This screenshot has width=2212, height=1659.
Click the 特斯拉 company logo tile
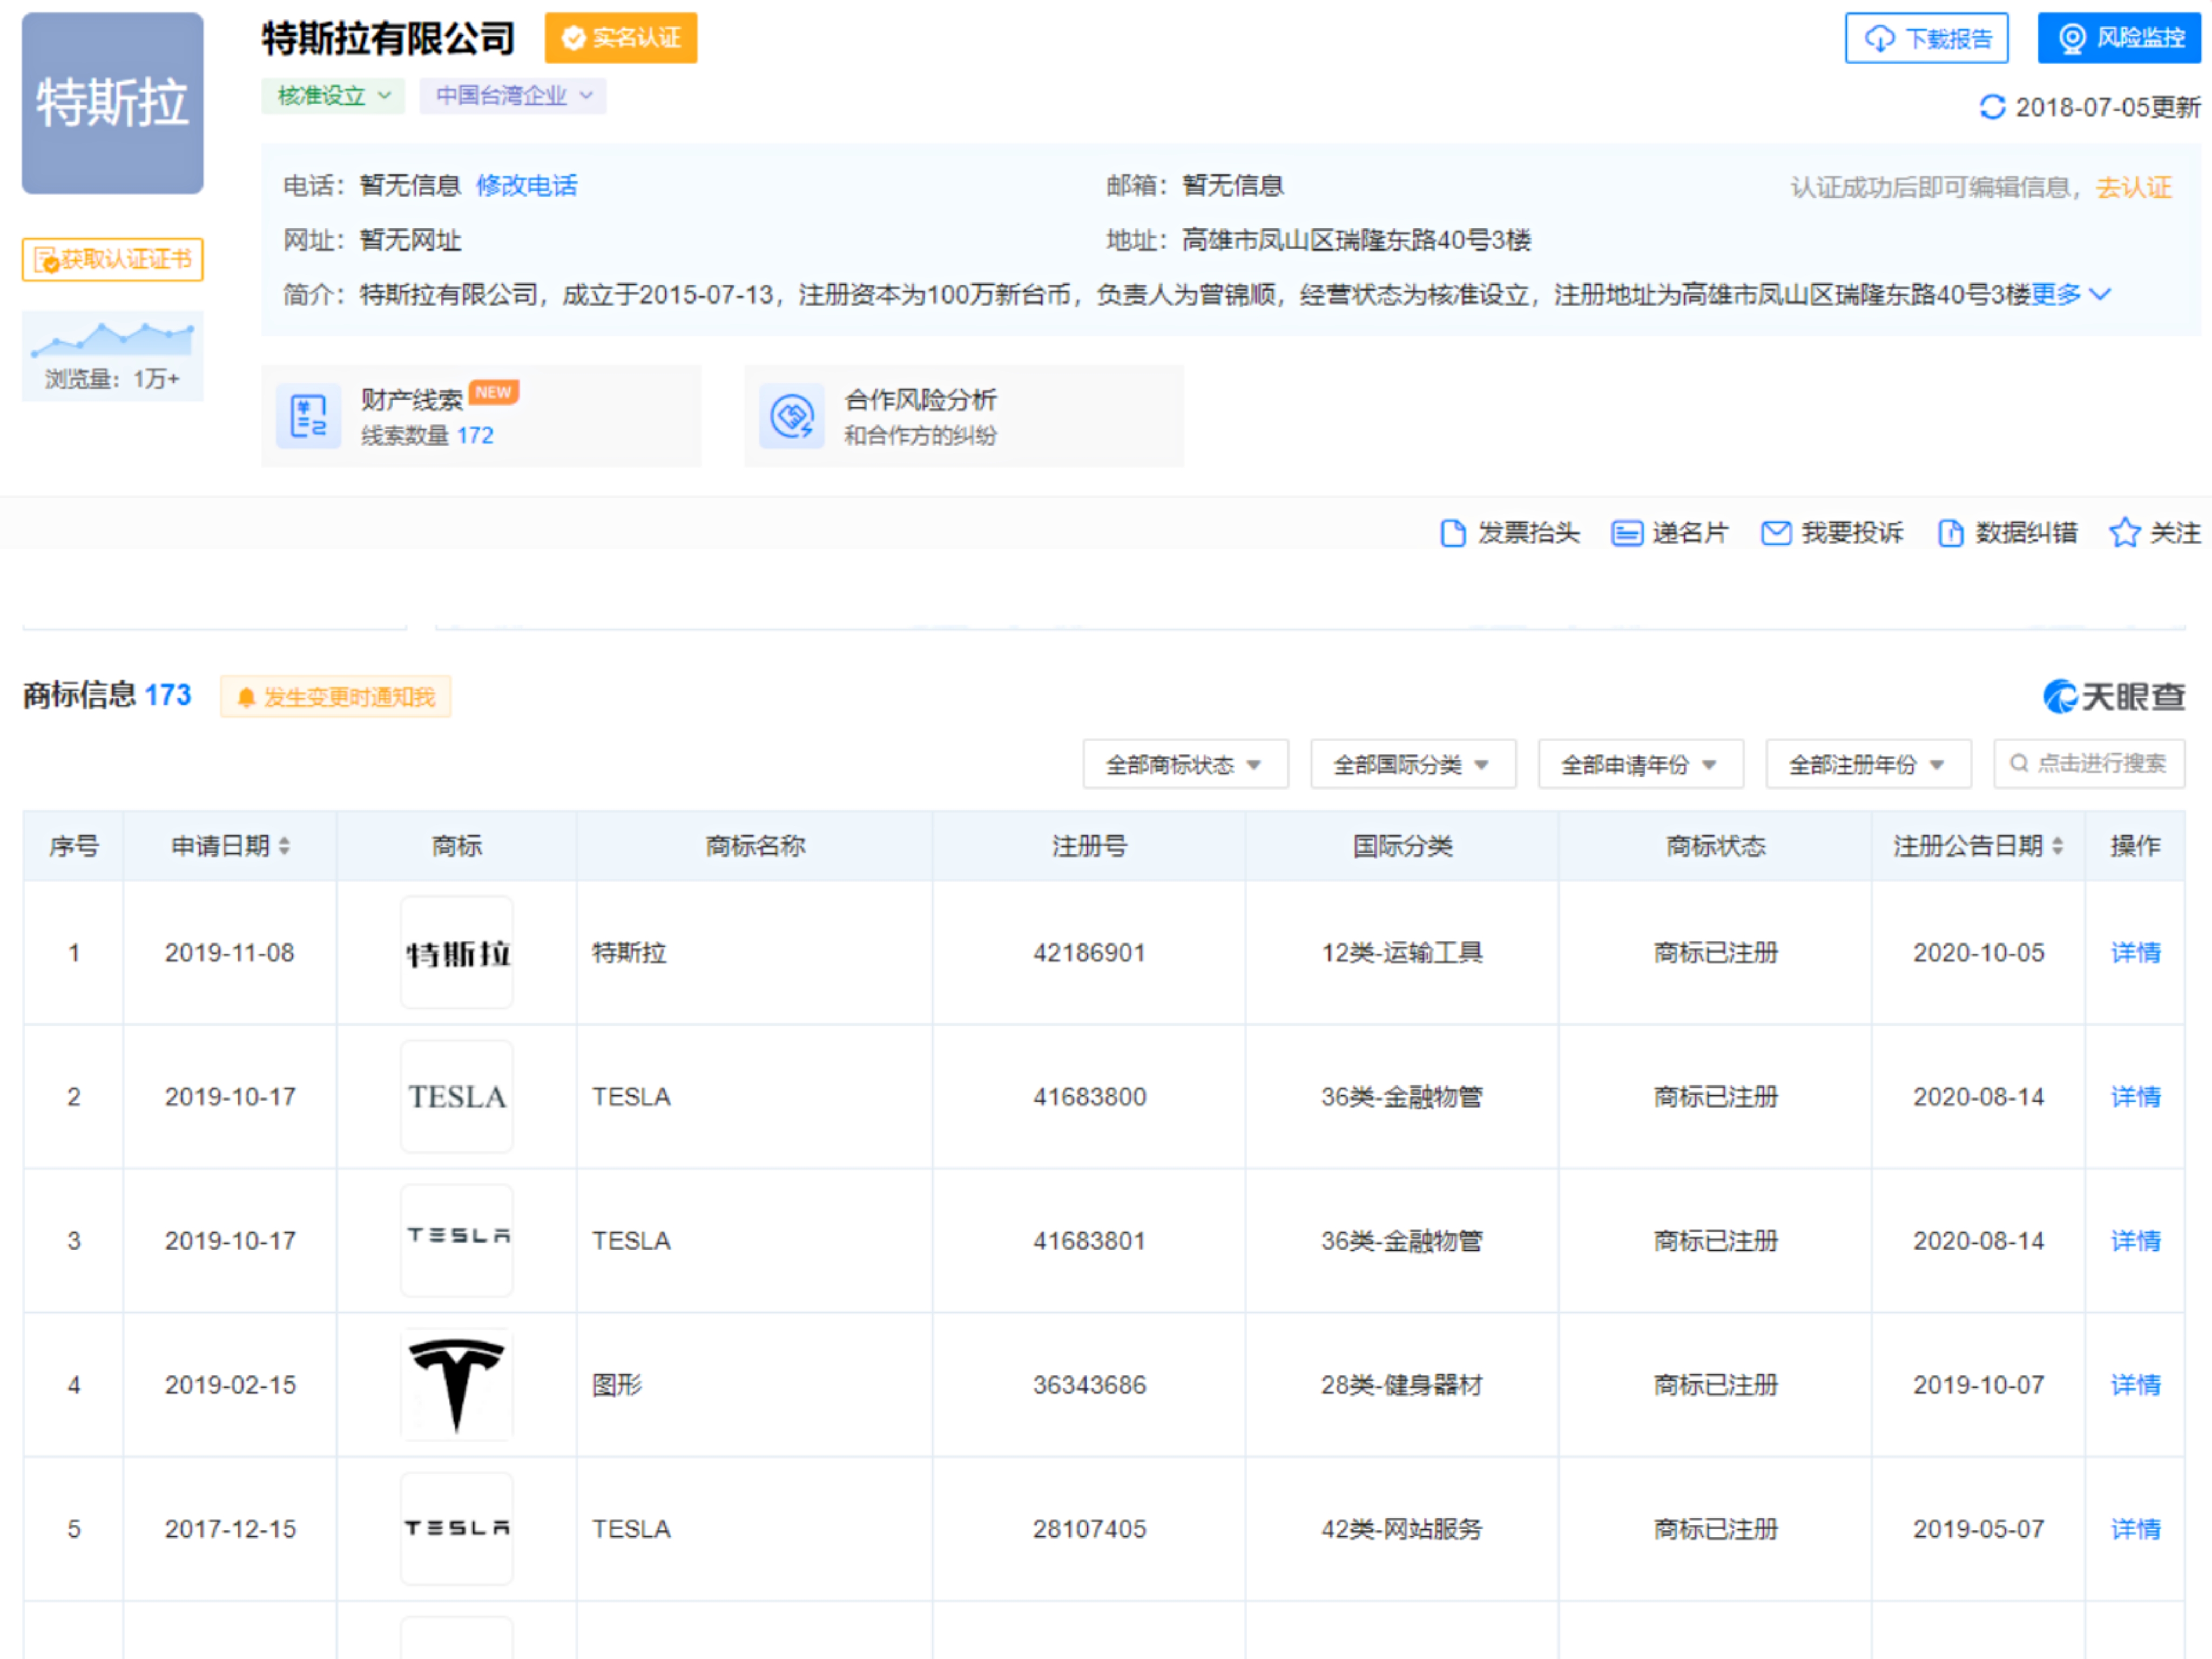tap(112, 103)
